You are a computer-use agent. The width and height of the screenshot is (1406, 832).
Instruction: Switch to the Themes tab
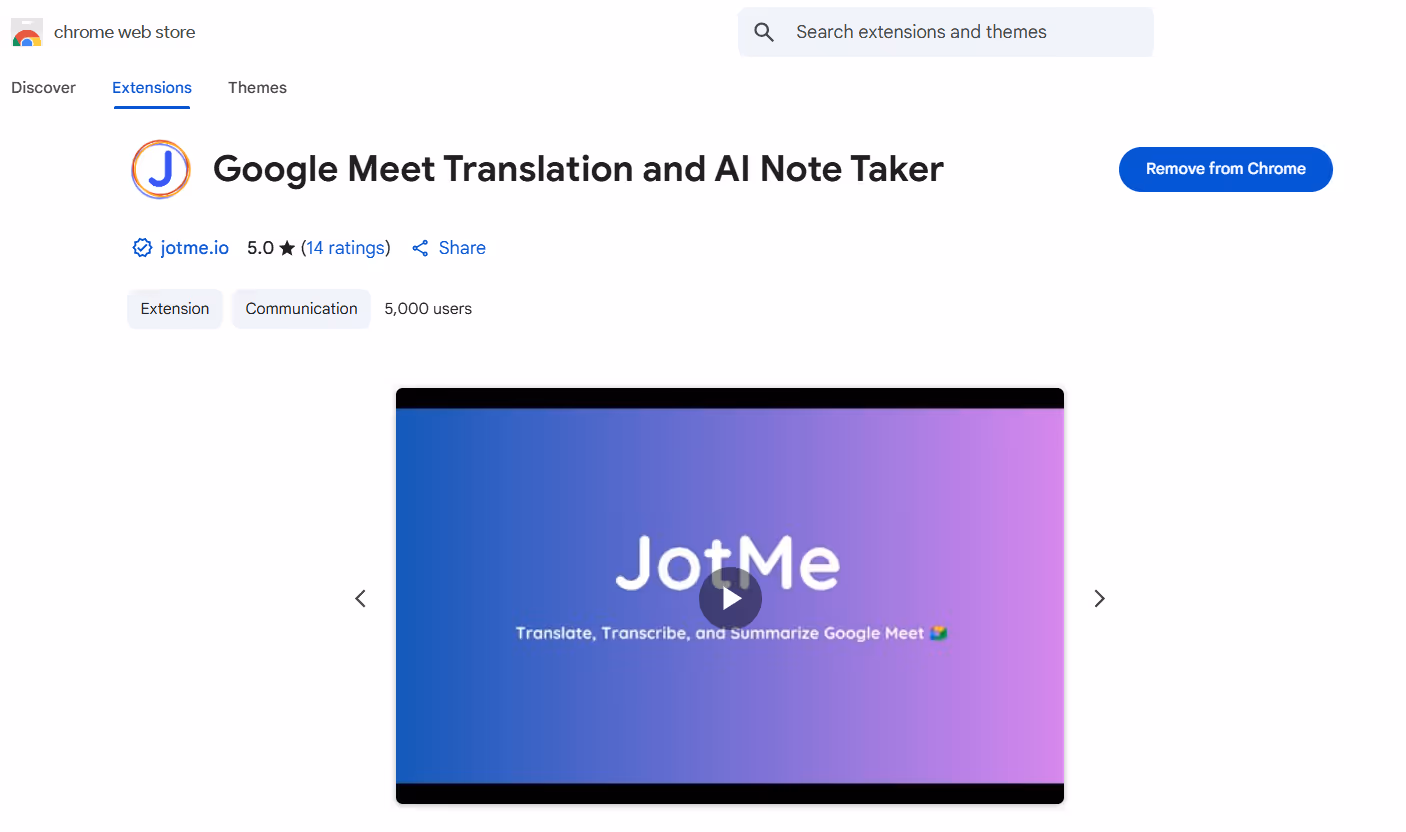pyautogui.click(x=257, y=88)
